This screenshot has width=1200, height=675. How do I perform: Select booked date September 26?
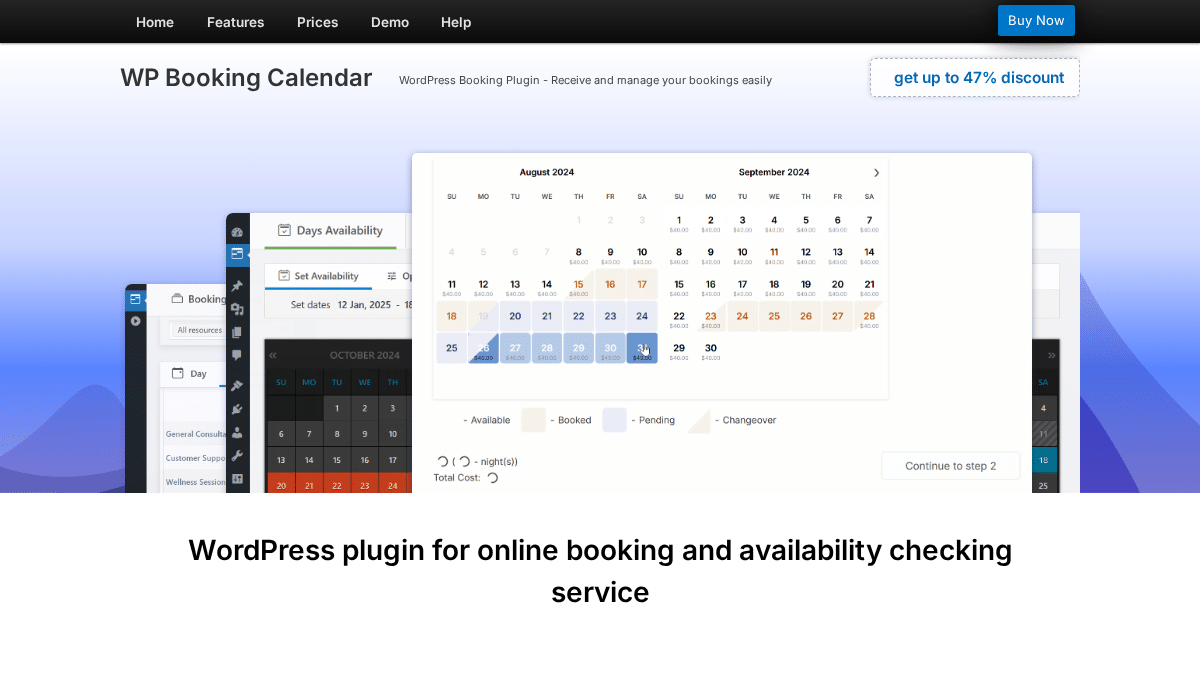(x=806, y=316)
